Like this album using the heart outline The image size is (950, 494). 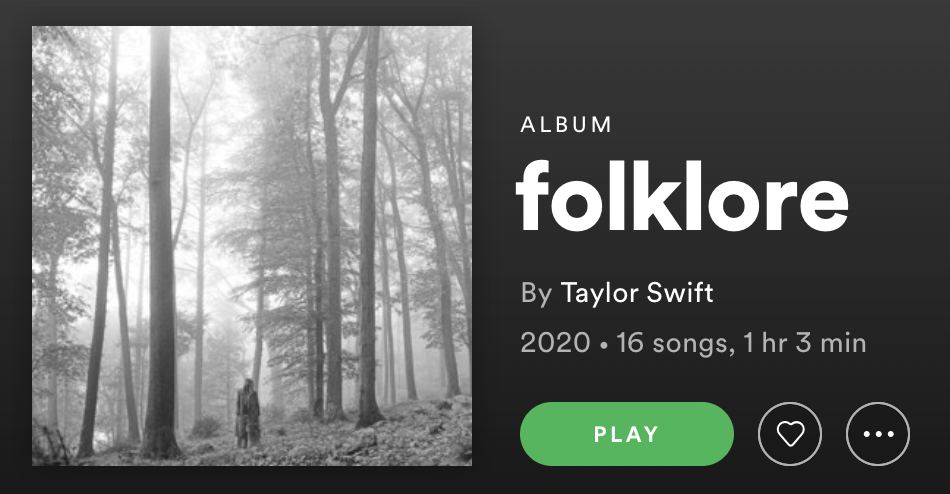click(x=789, y=434)
